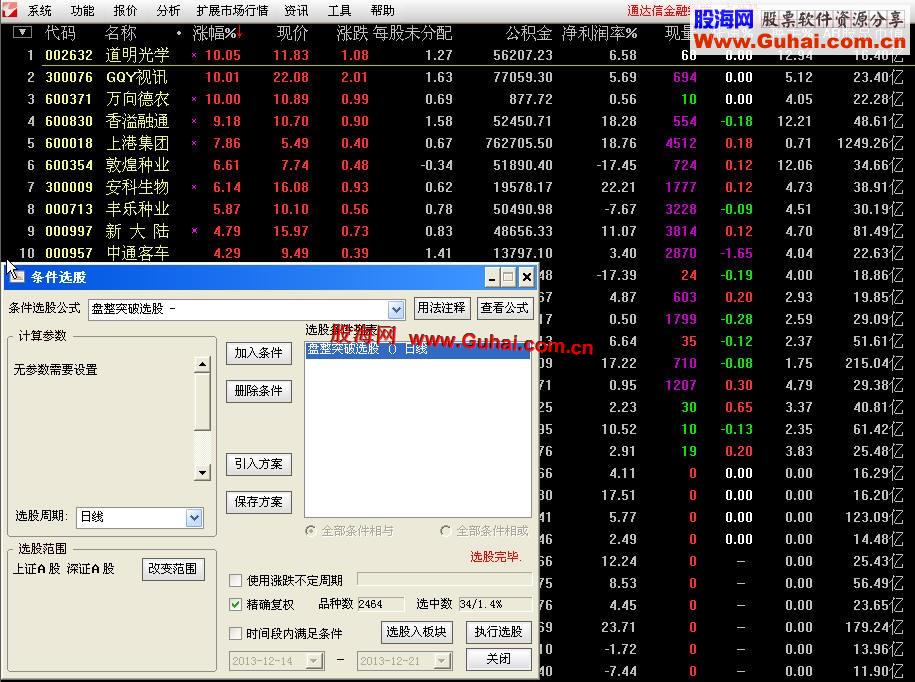The height and width of the screenshot is (682, 915).
Task: Click the 公积金 column header
Action: click(529, 33)
